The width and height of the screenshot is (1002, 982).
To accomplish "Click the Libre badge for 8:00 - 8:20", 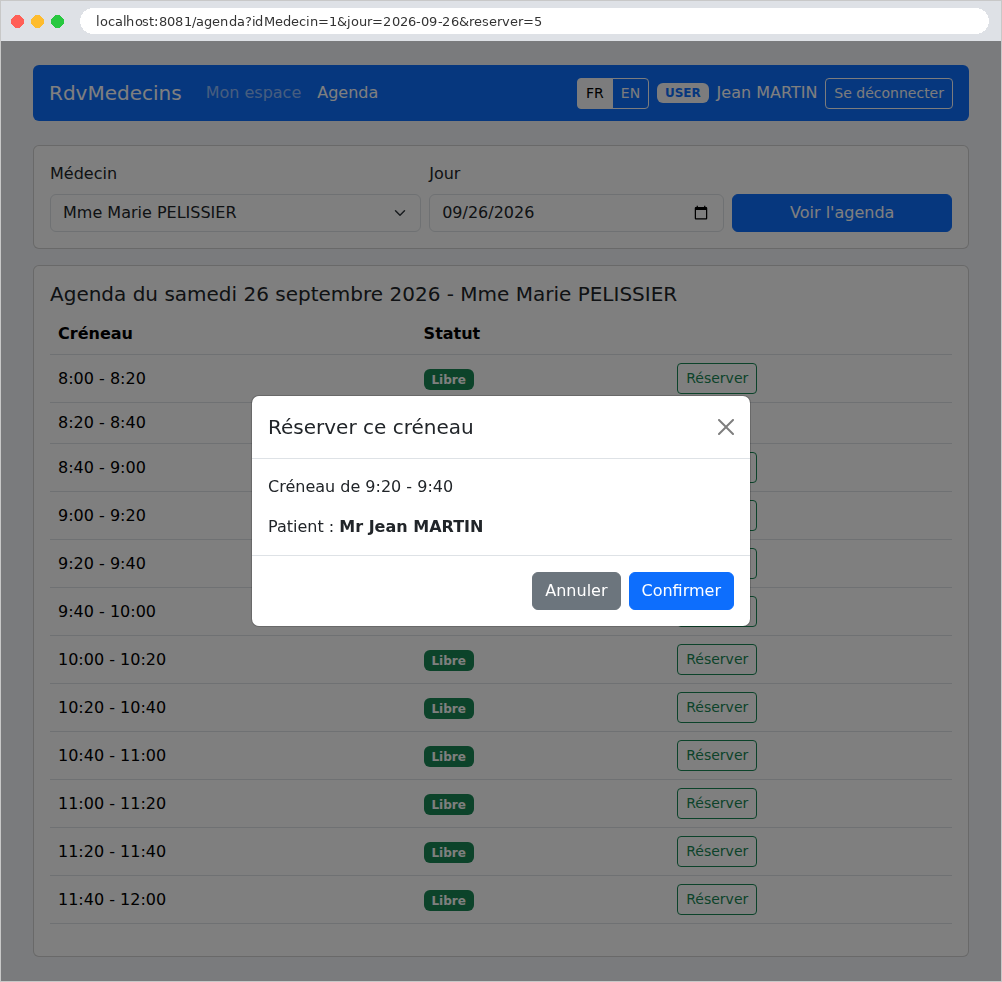I will pos(449,380).
